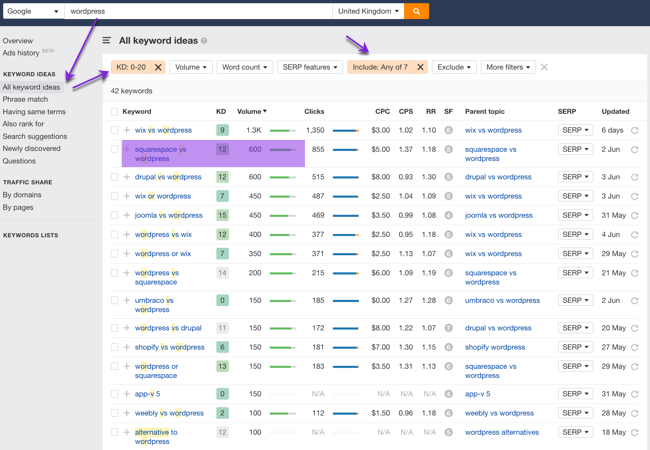Toggle the hamburger sidebar menu icon
The height and width of the screenshot is (450, 650).
tap(107, 41)
